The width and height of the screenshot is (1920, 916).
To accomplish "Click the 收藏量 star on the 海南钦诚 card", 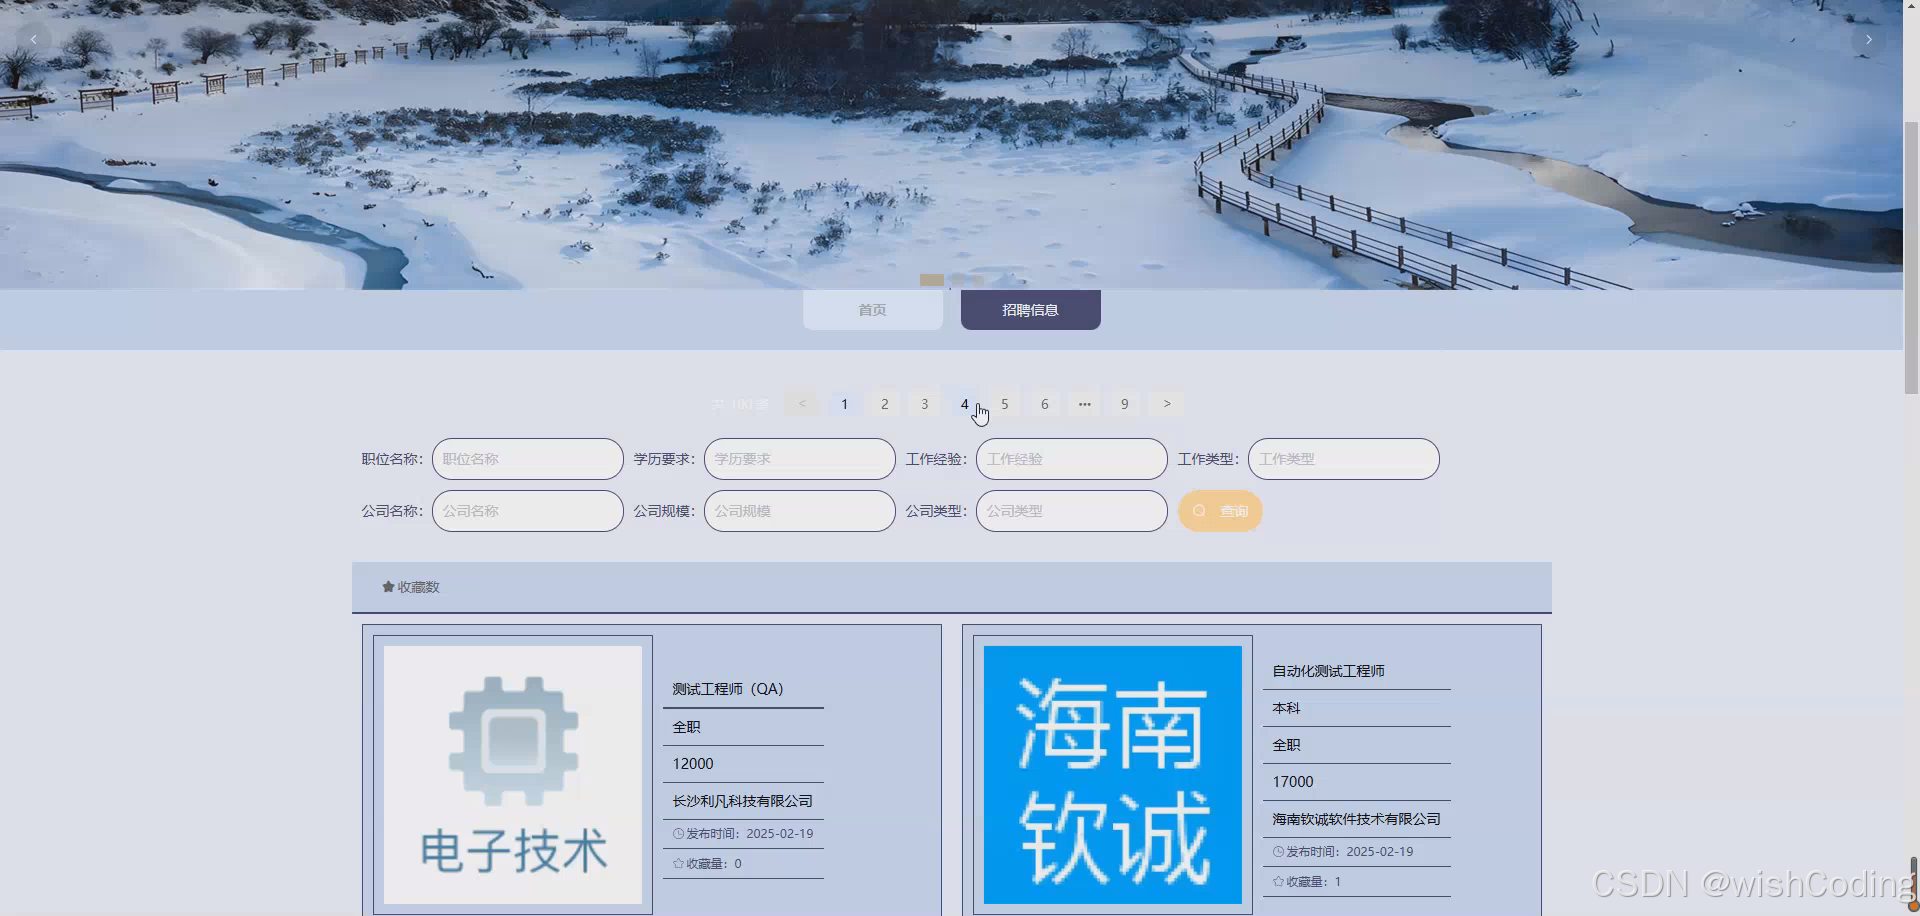I will point(1277,881).
